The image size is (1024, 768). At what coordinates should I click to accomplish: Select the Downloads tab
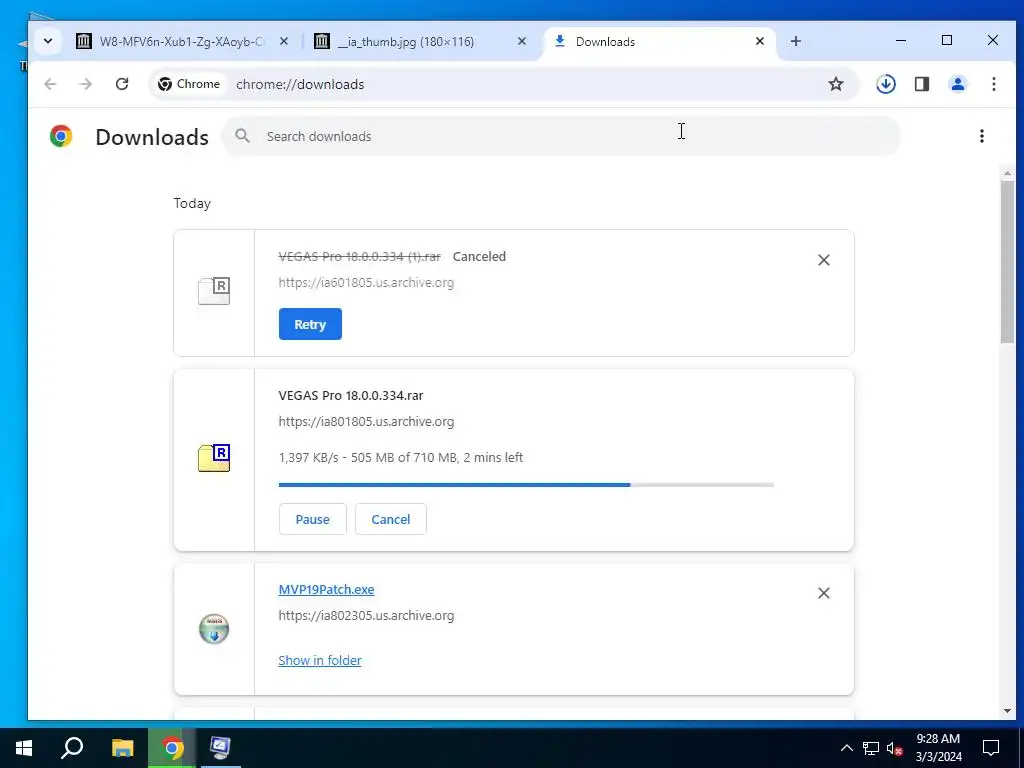[x=660, y=41]
